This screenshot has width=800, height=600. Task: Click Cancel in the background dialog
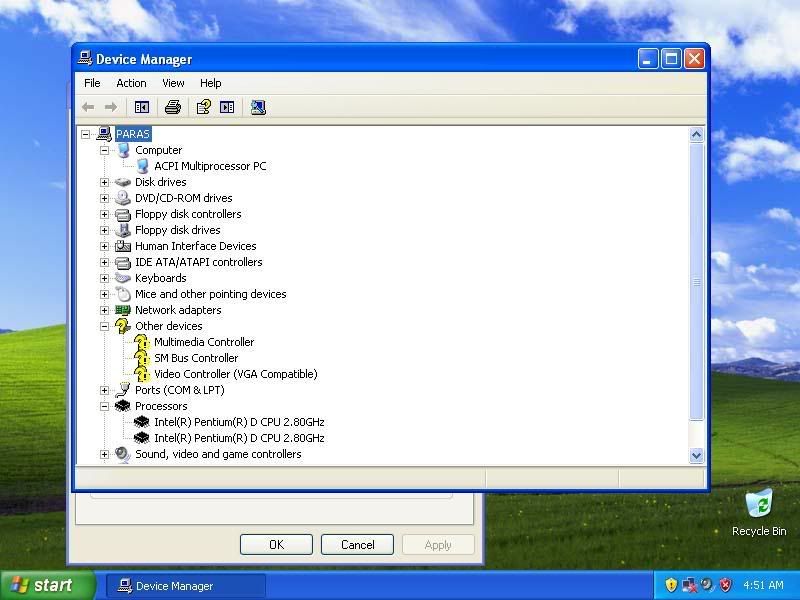tap(357, 544)
